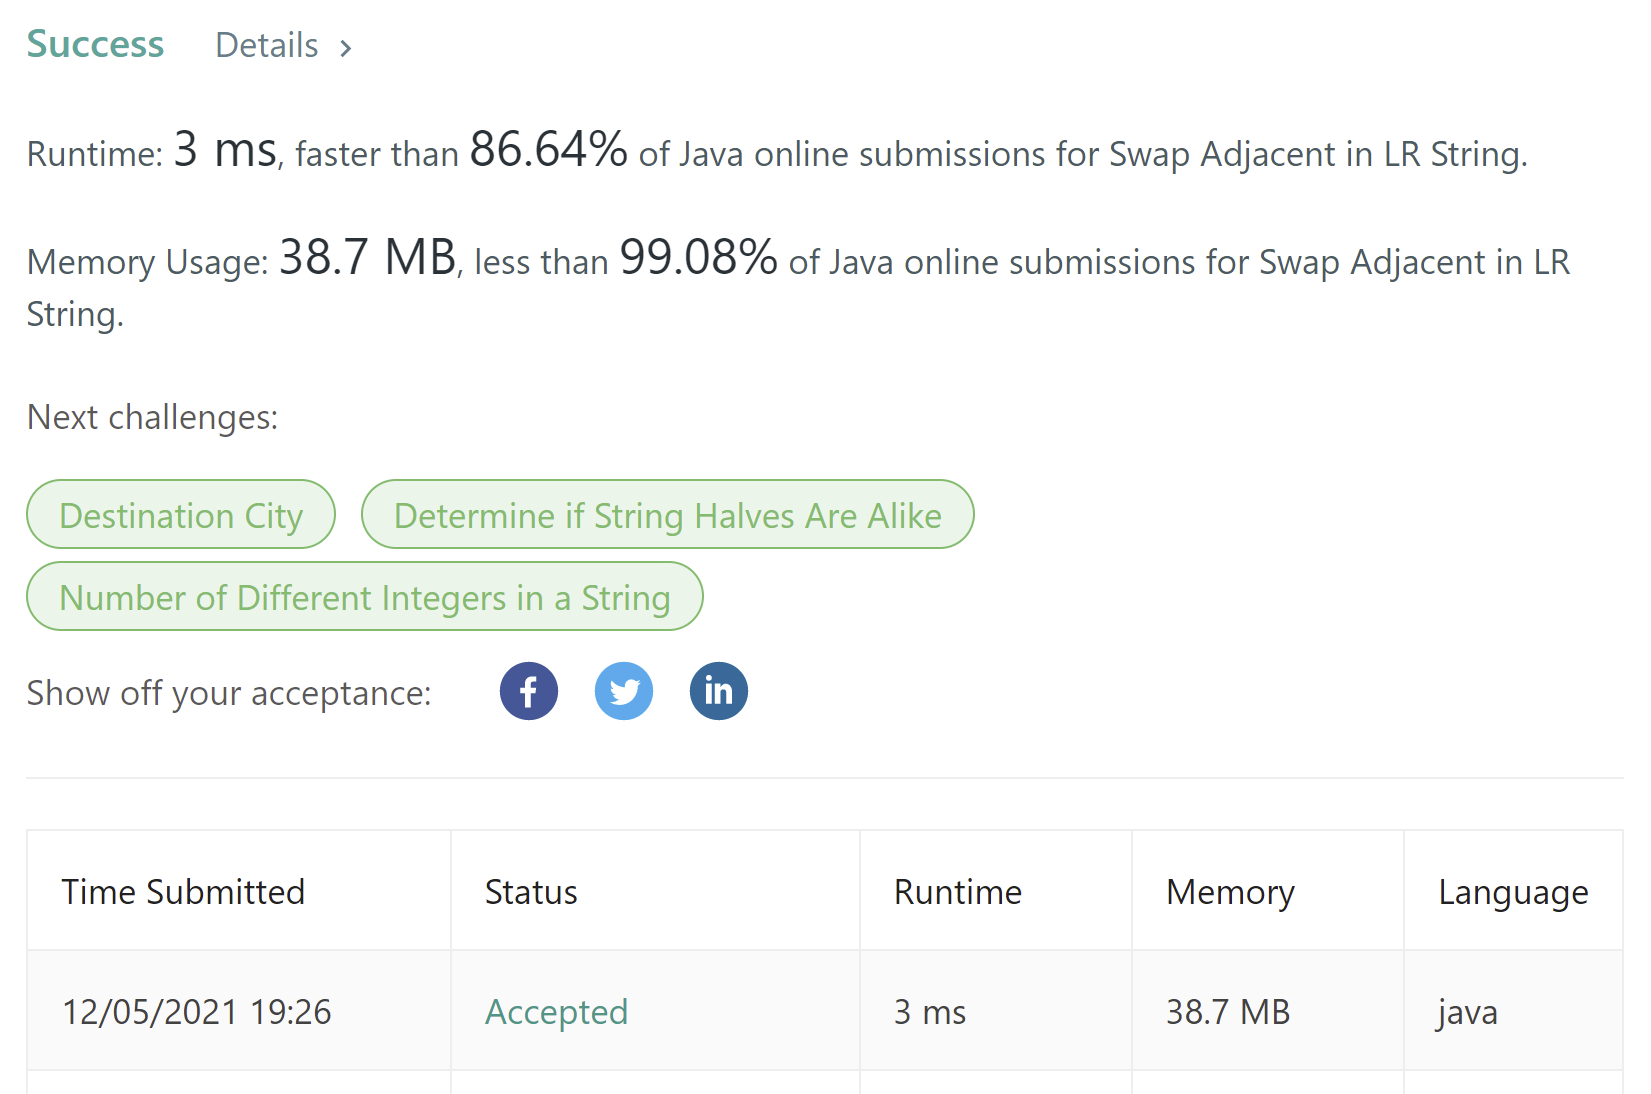The image size is (1651, 1094).
Task: Open the Accepted submission link
Action: pos(556,1012)
